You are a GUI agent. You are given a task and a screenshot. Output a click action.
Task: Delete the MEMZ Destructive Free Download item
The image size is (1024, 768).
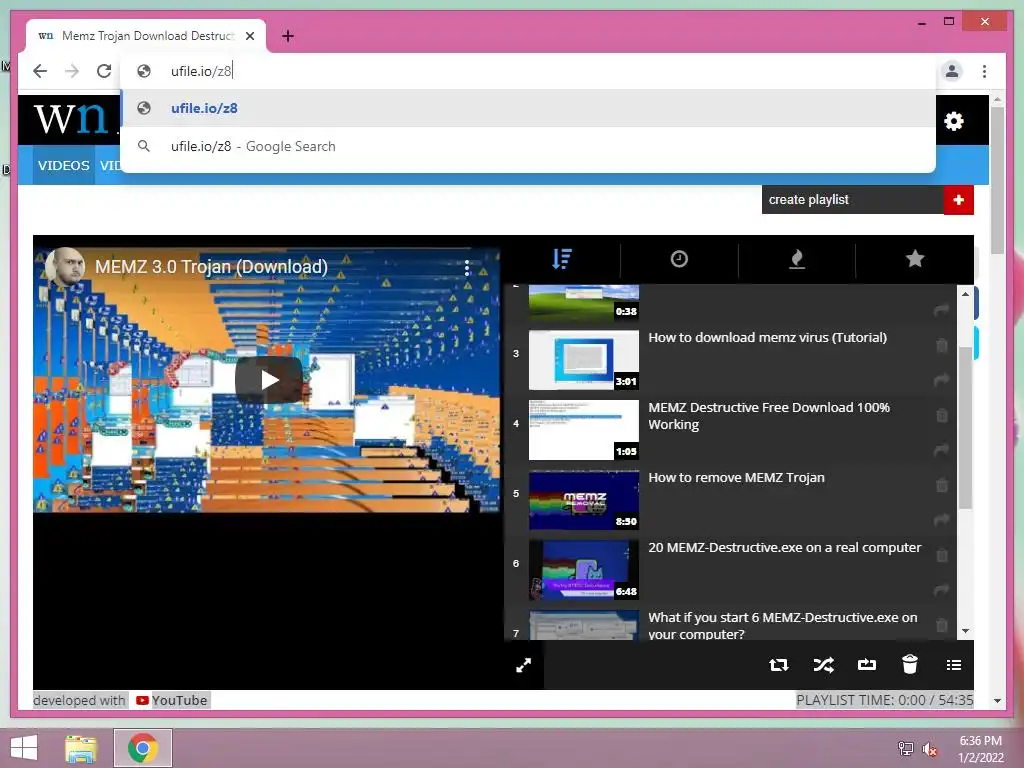tap(942, 415)
